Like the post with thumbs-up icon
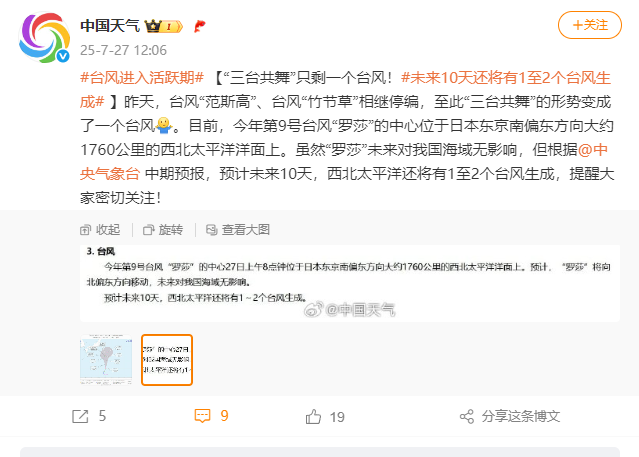The width and height of the screenshot is (639, 457). [313, 417]
